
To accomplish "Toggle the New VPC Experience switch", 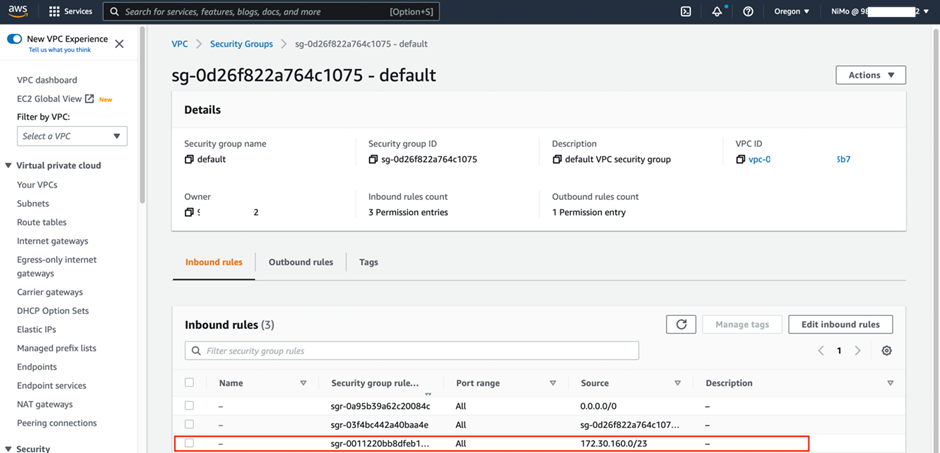I will coord(14,39).
